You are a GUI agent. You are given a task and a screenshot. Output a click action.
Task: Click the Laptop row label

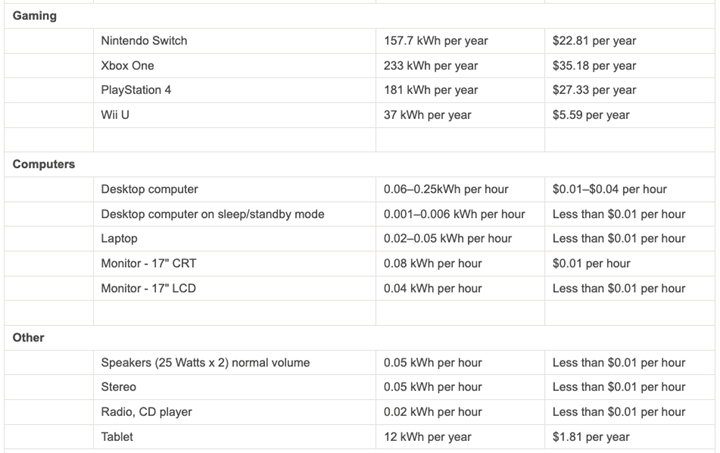click(119, 239)
